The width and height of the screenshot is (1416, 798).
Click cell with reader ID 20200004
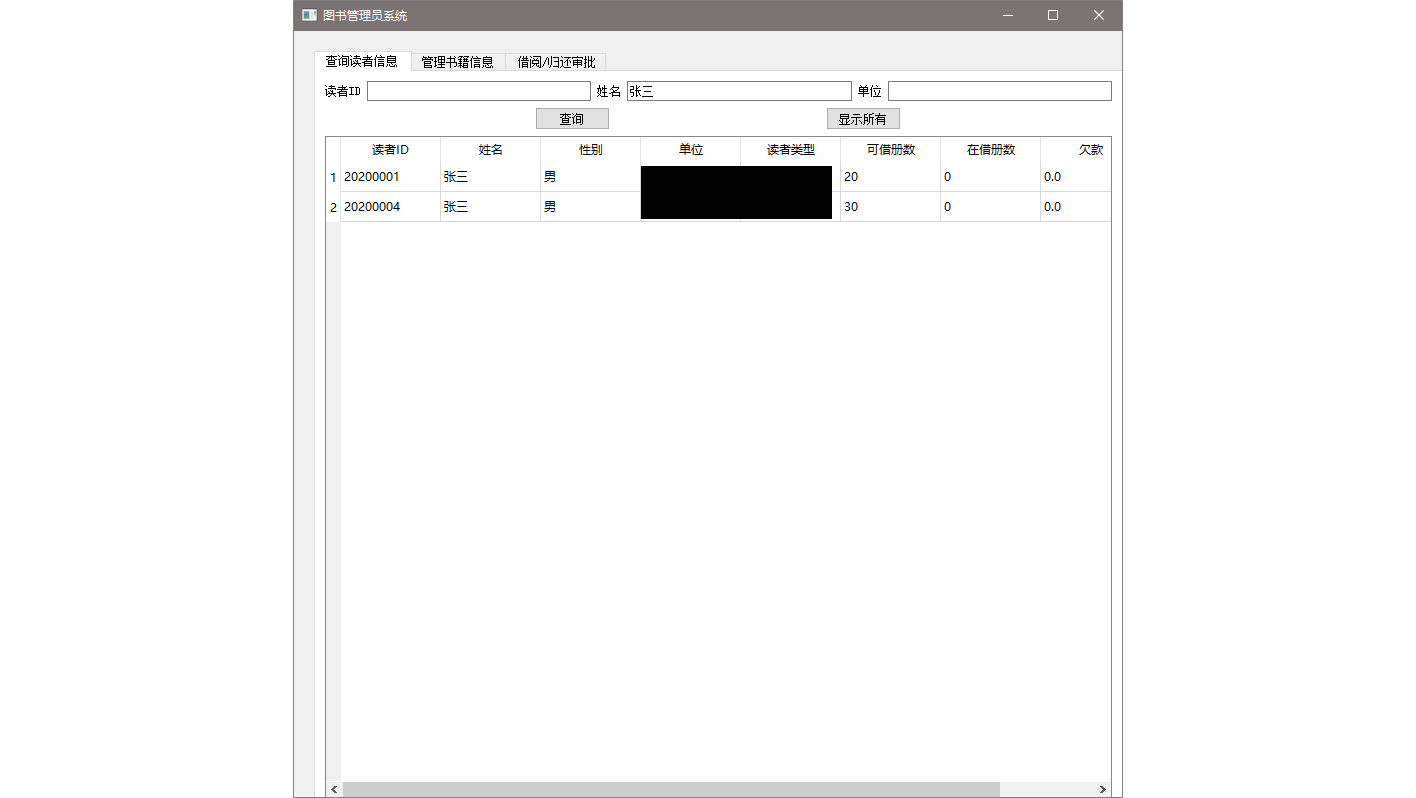(391, 207)
